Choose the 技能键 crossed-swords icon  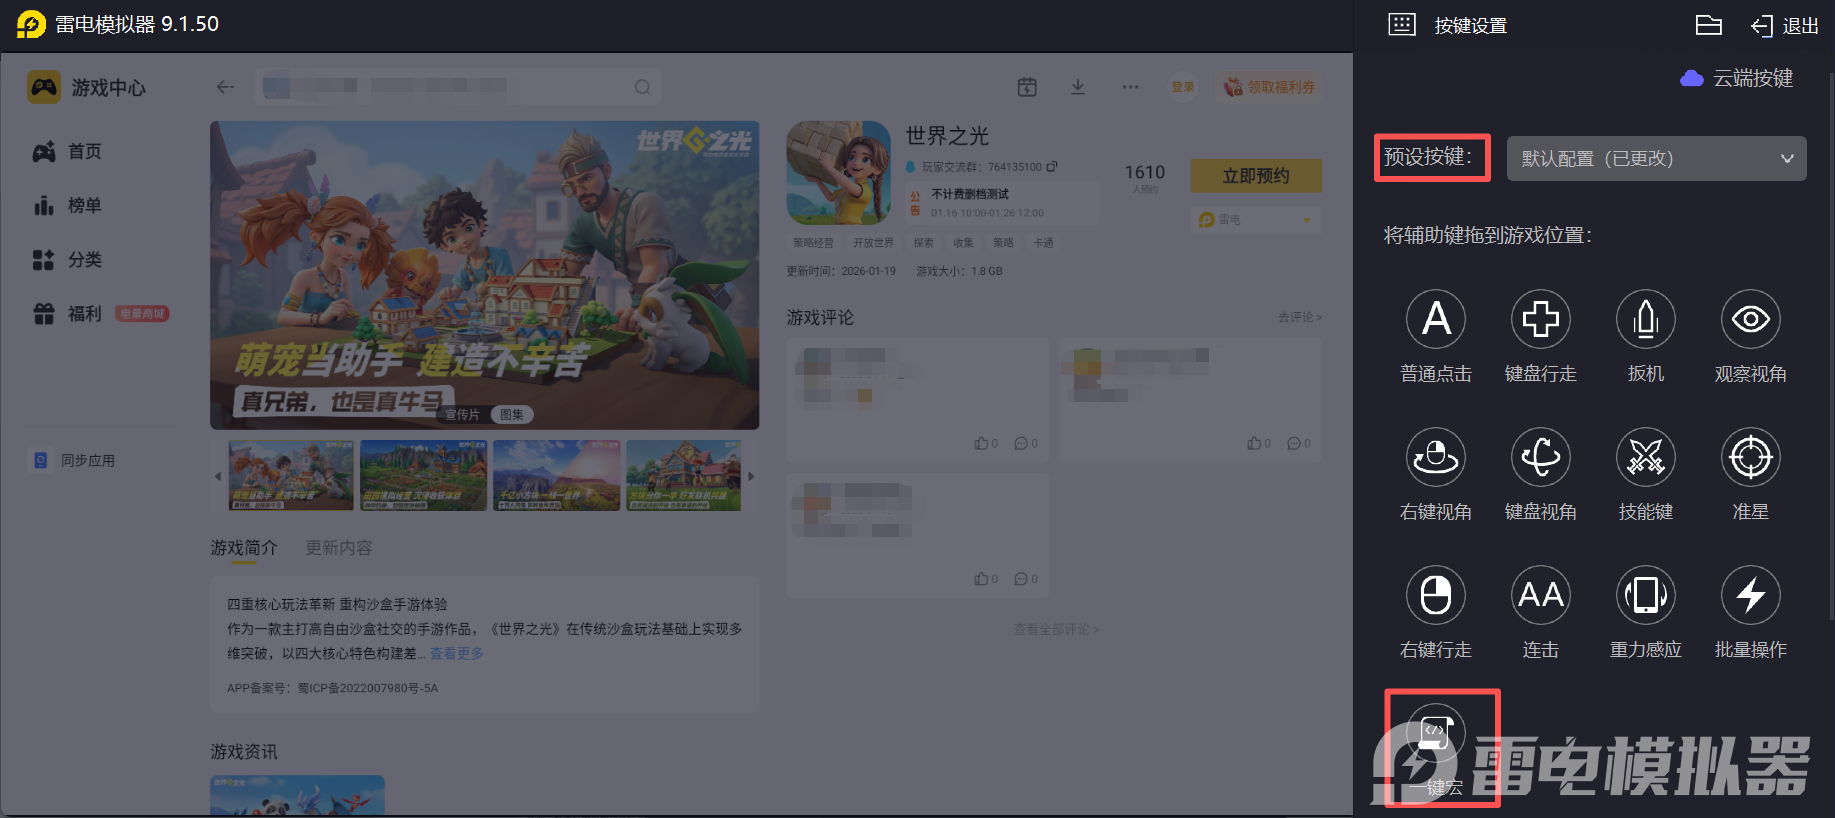(x=1646, y=457)
